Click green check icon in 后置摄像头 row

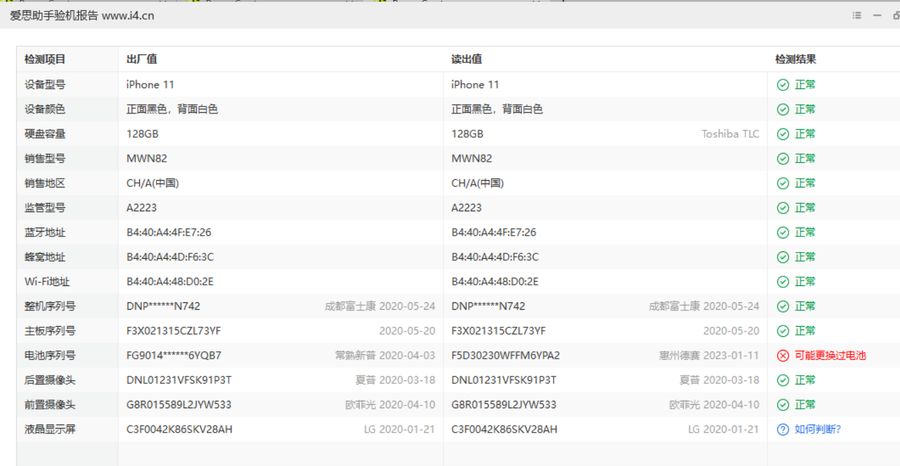[782, 380]
